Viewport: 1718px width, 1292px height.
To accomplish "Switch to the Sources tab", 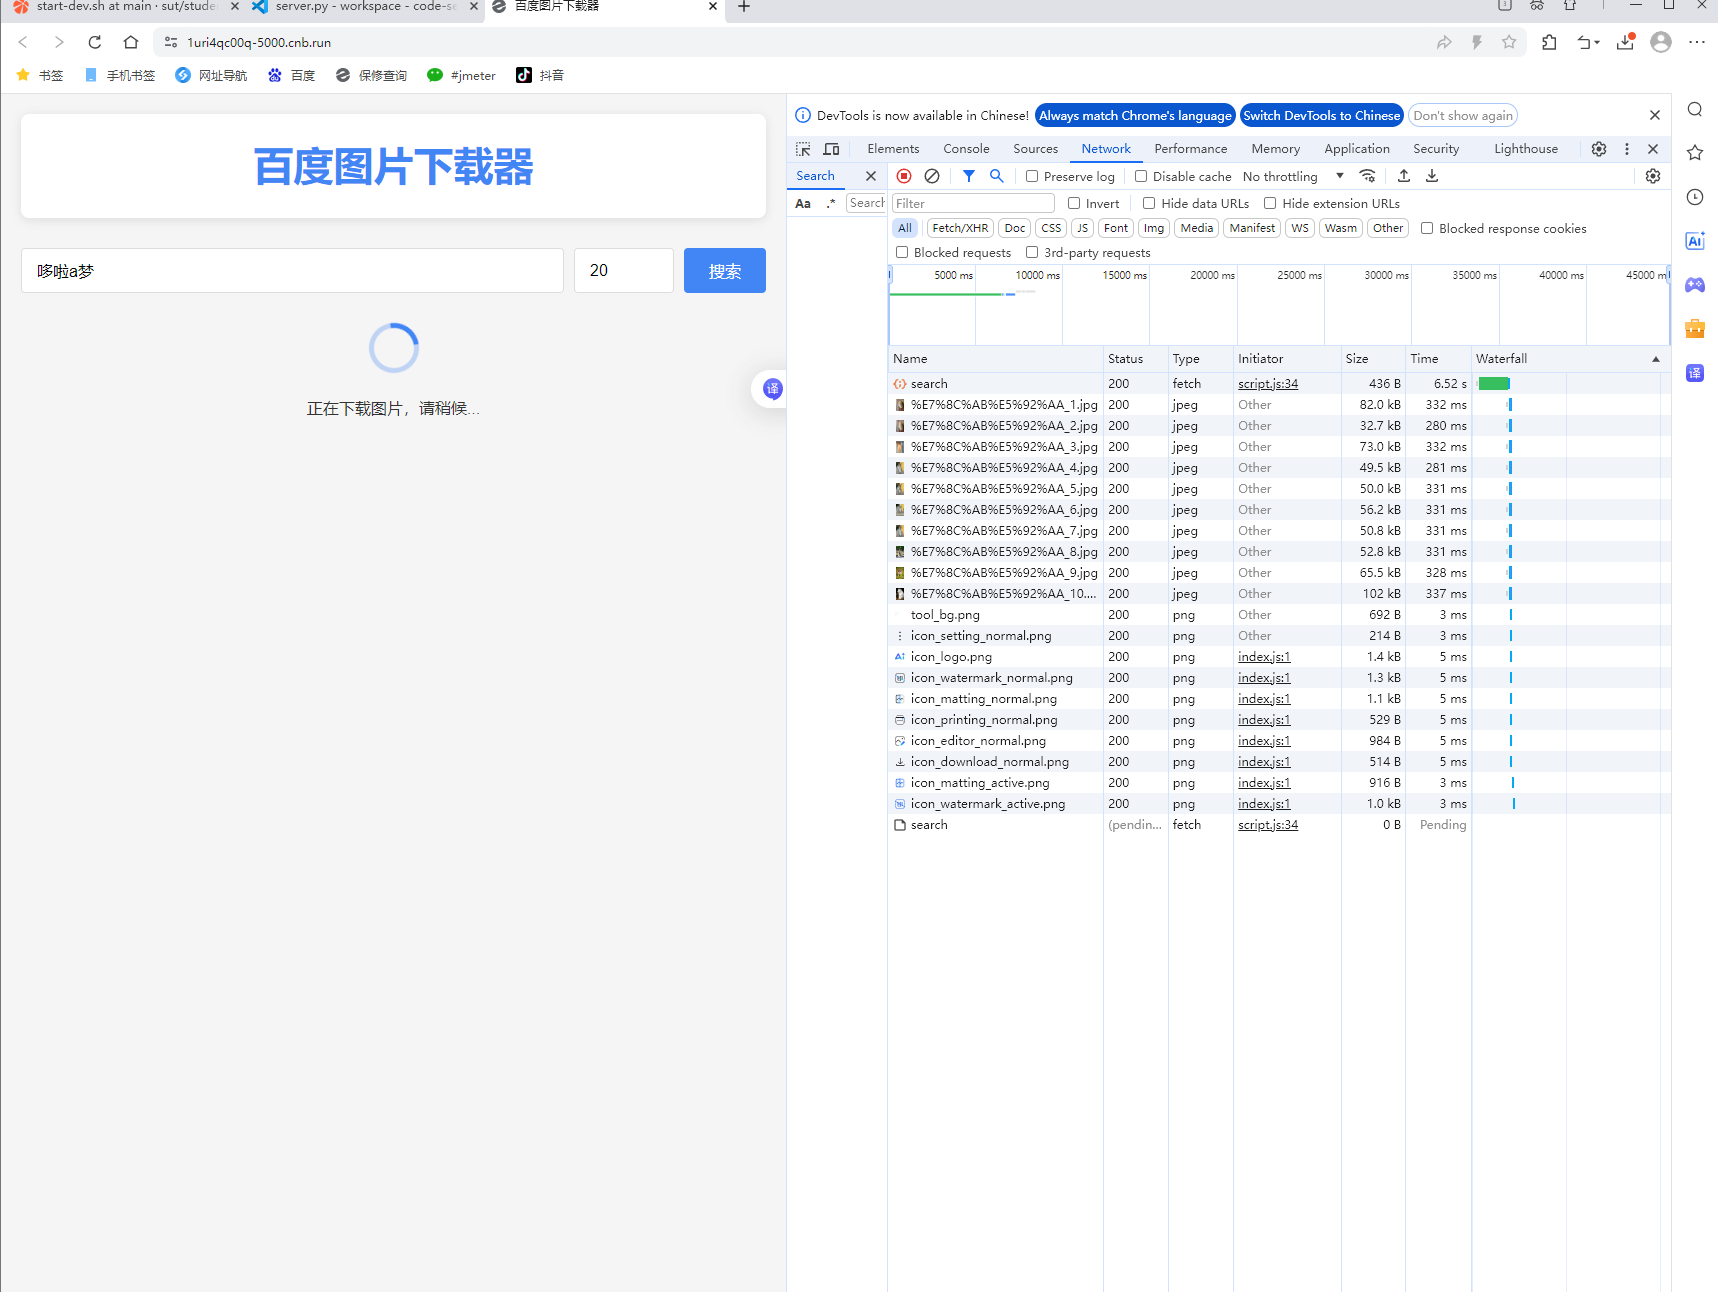I will pyautogui.click(x=1035, y=149).
